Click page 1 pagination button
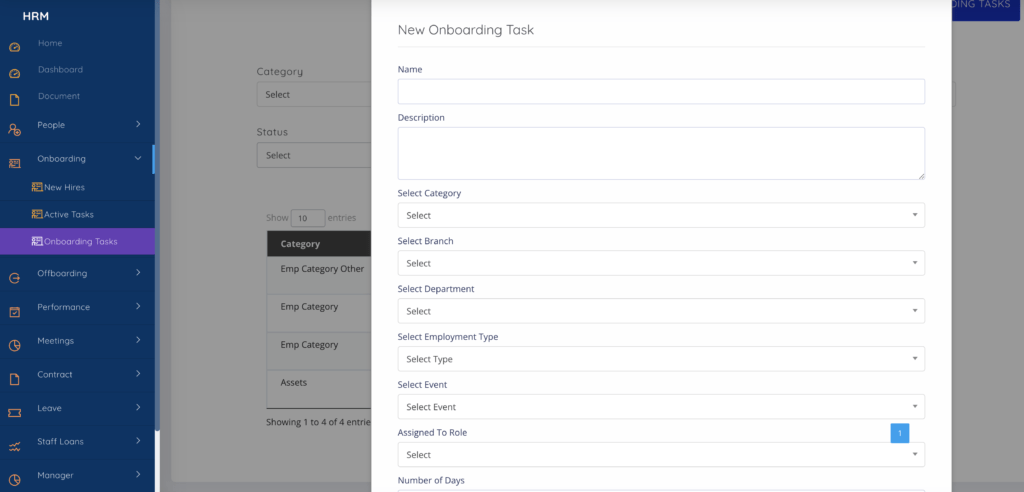1024x492 pixels. tap(900, 433)
